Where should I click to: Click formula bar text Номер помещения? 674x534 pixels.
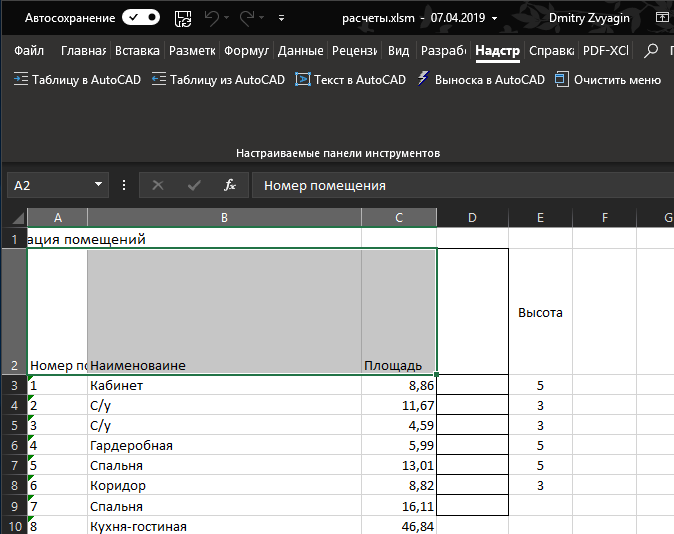(325, 186)
